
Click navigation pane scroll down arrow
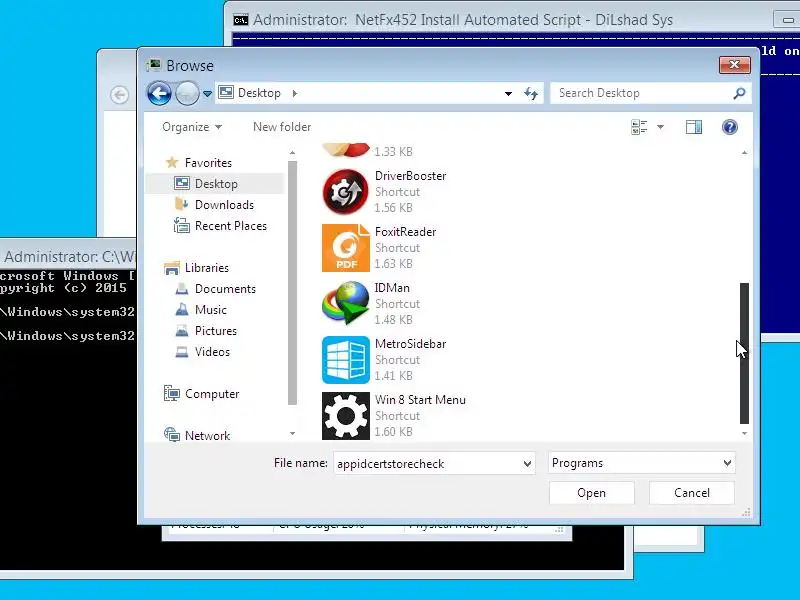tap(292, 433)
